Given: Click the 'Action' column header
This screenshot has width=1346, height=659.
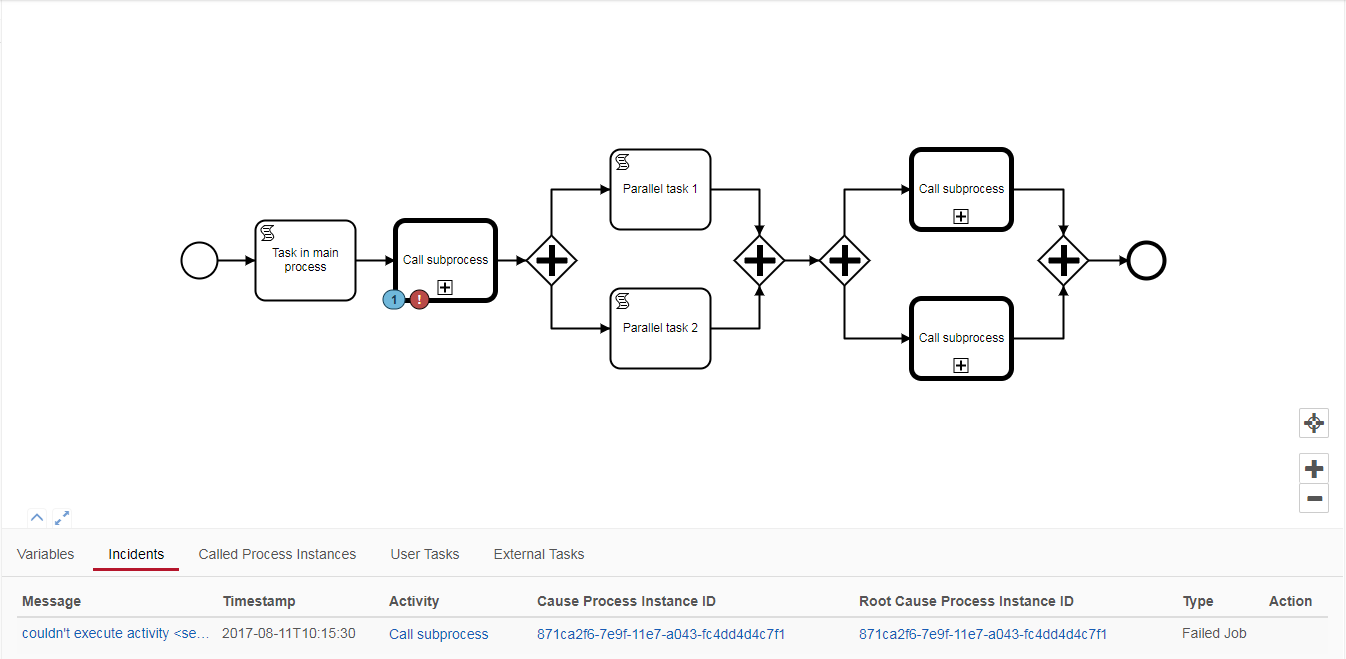Looking at the screenshot, I should (1290, 601).
